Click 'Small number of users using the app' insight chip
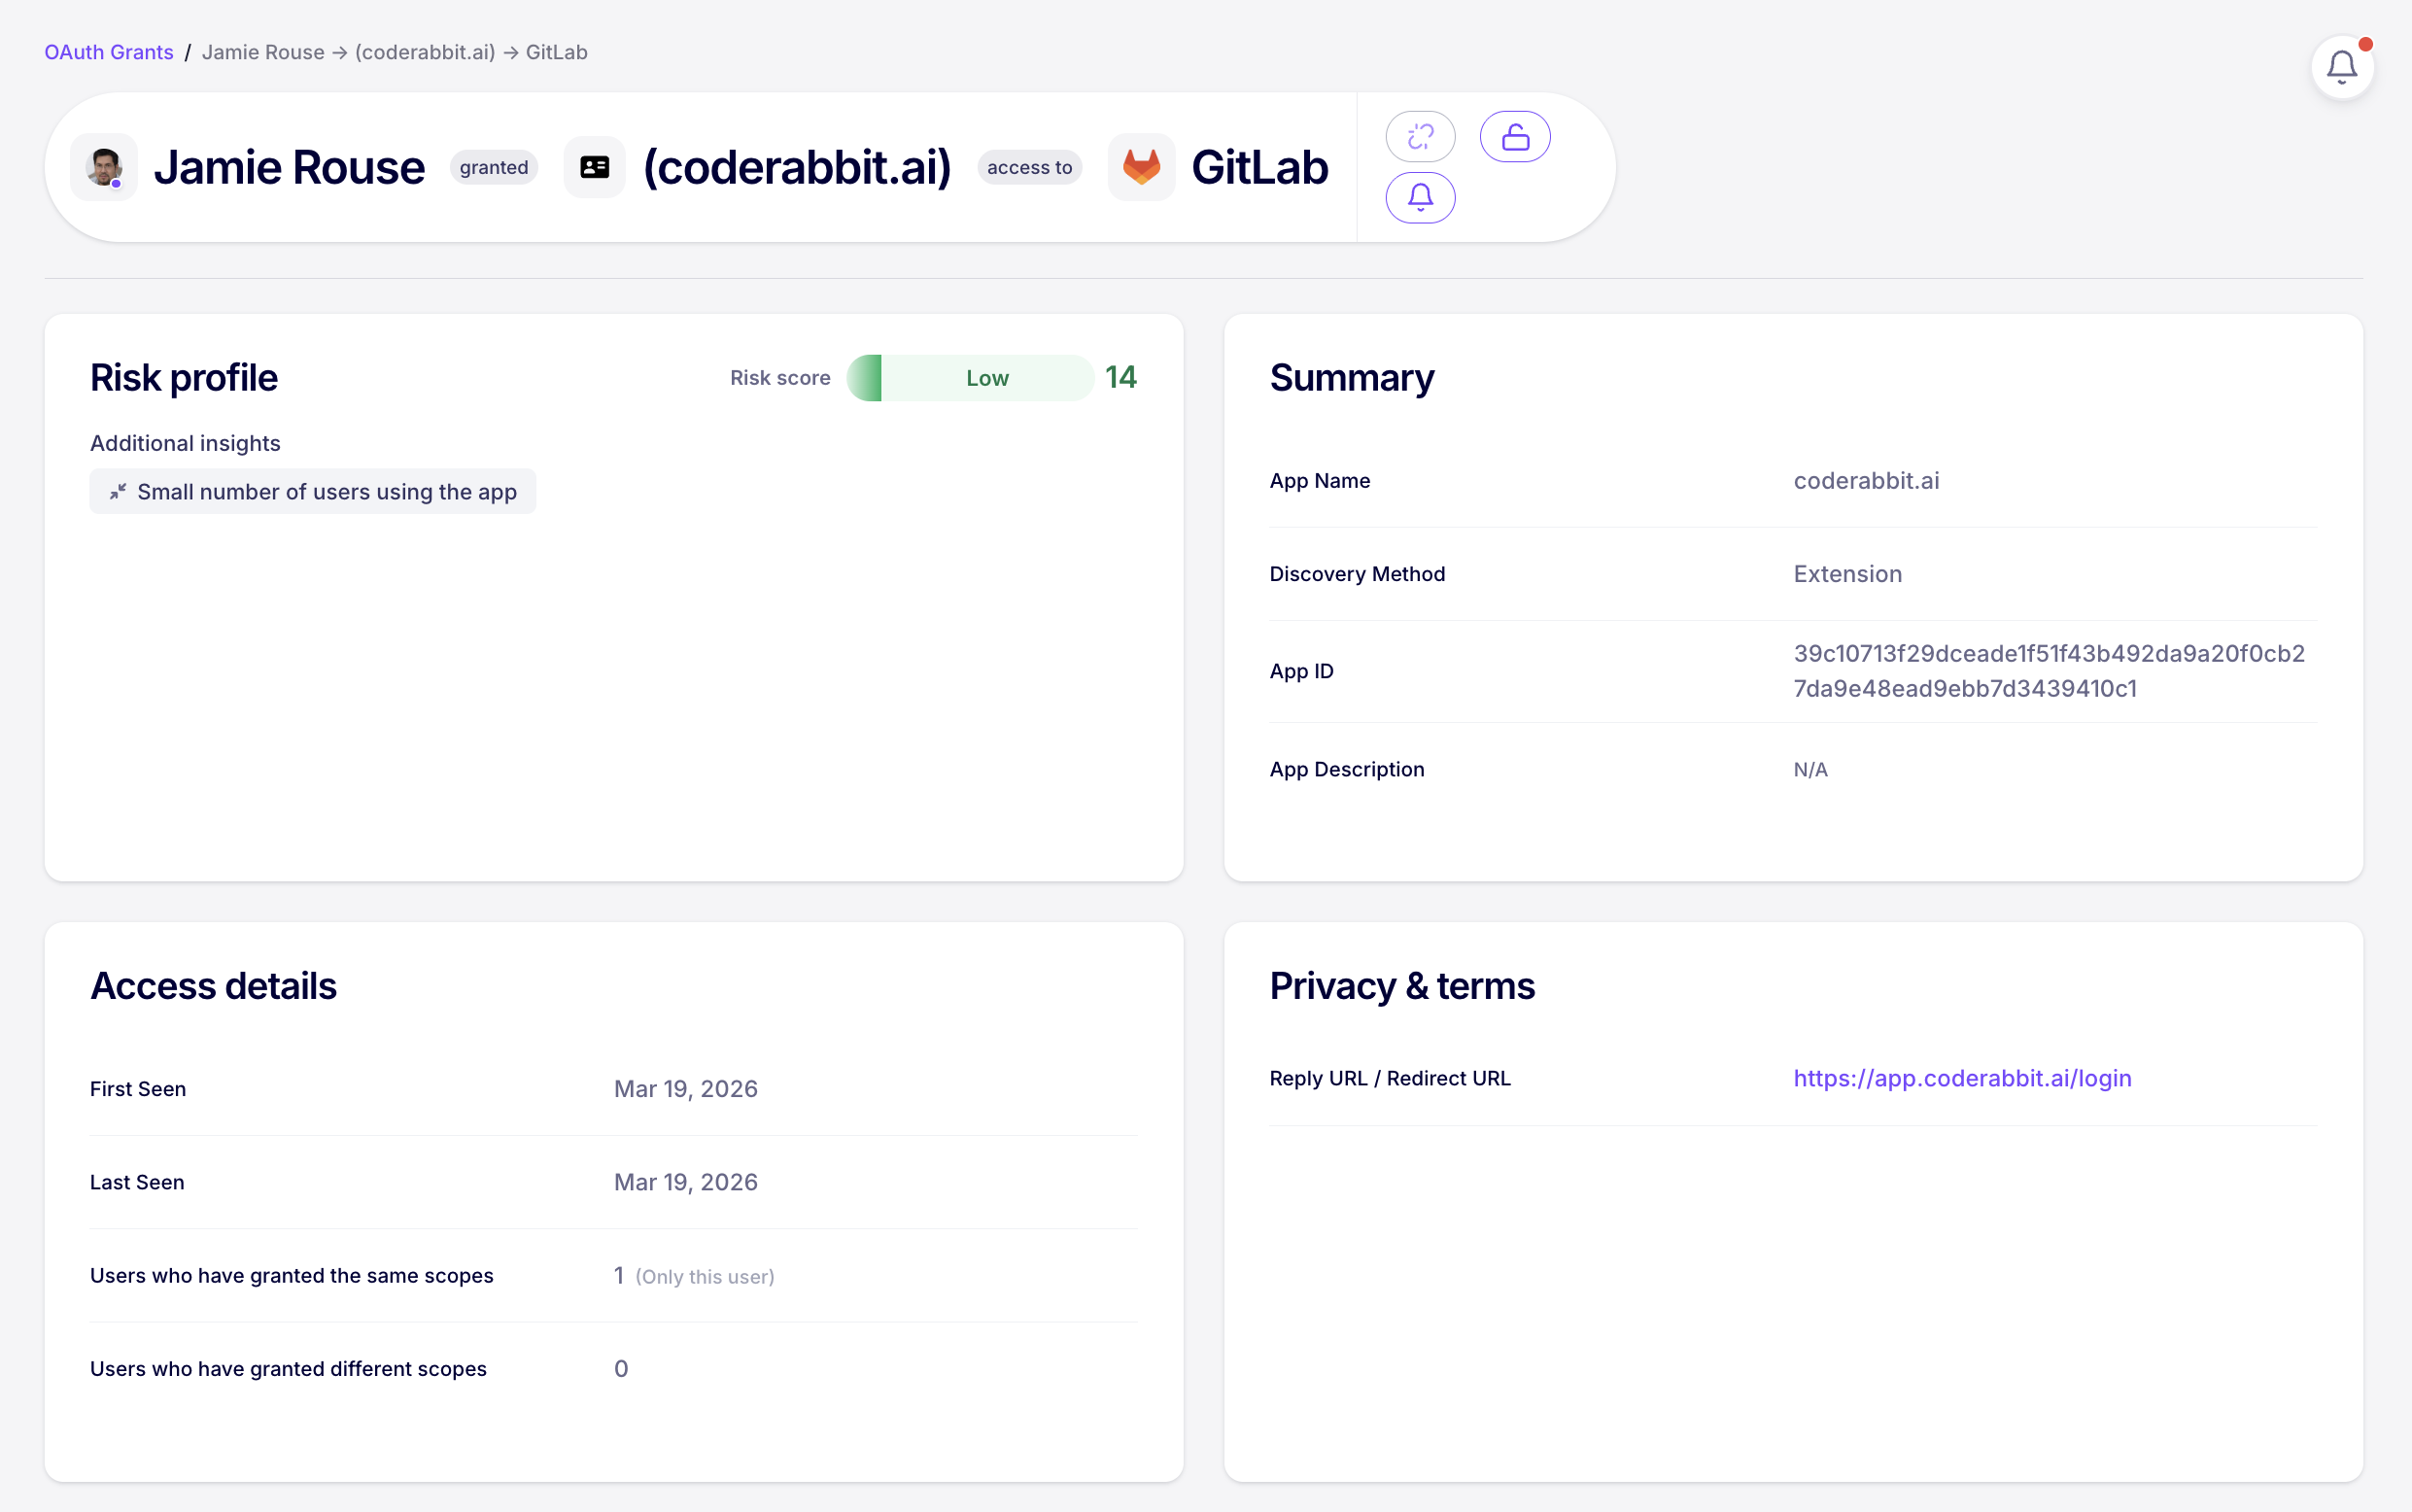This screenshot has width=2412, height=1512. coord(313,492)
